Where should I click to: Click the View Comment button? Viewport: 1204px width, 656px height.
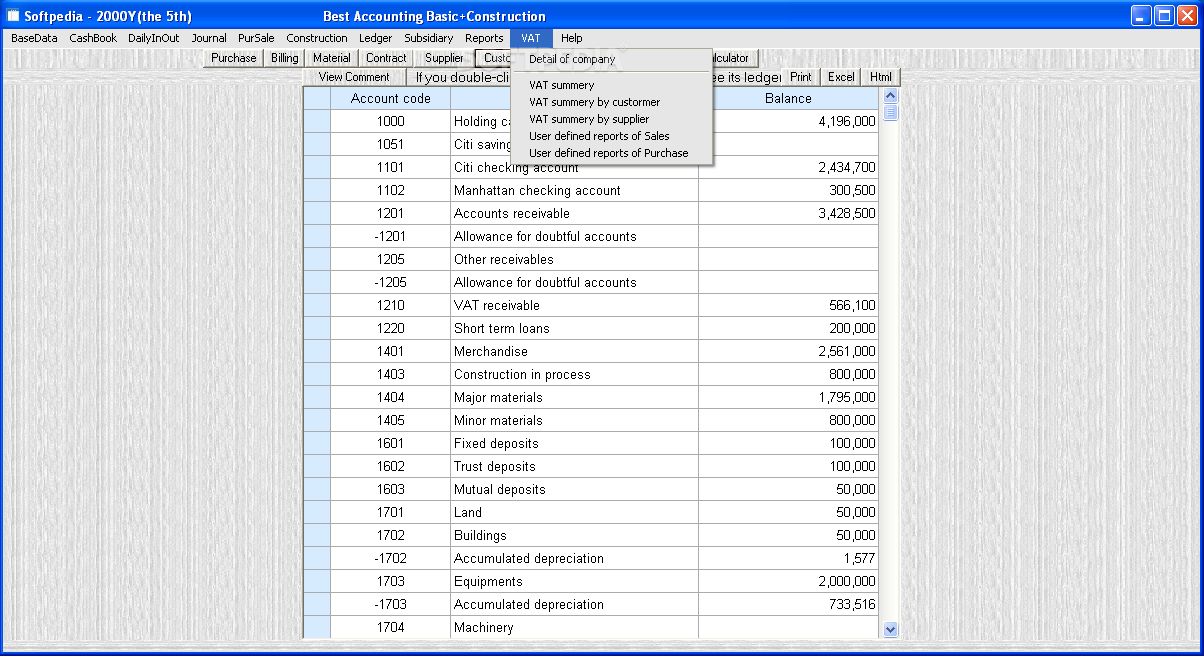354,77
